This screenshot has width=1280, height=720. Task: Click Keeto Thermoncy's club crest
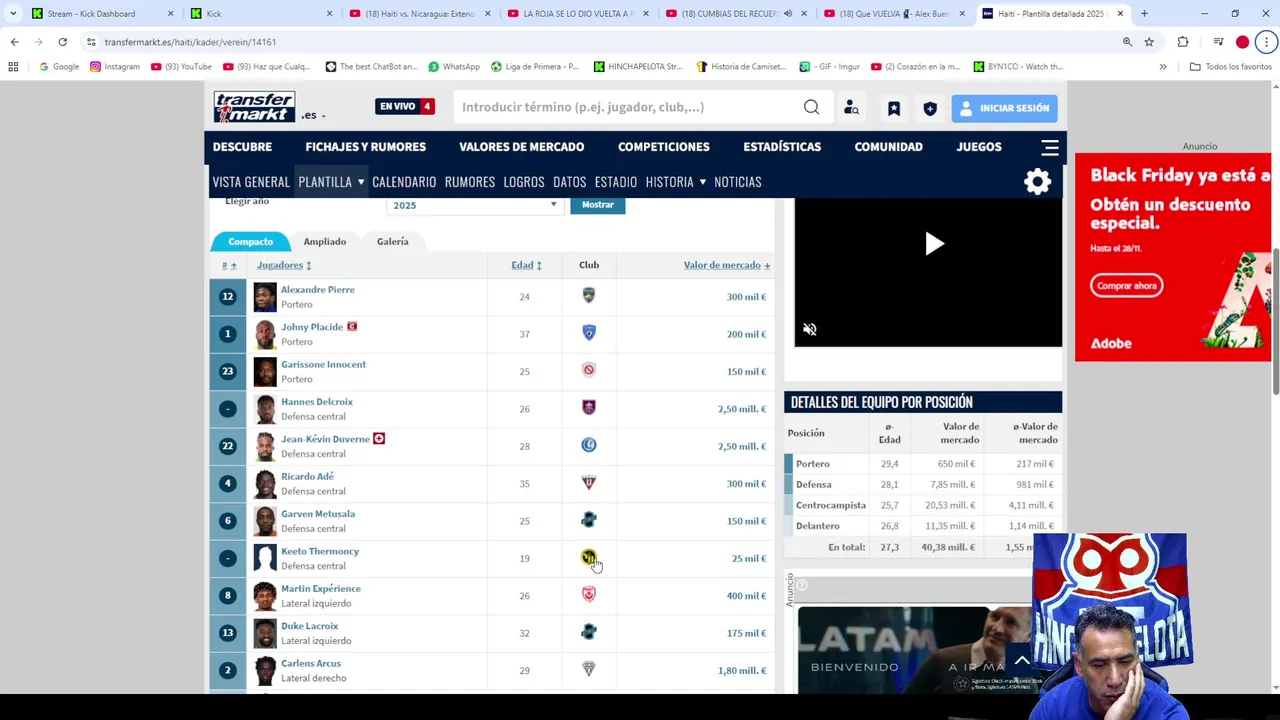pos(589,558)
